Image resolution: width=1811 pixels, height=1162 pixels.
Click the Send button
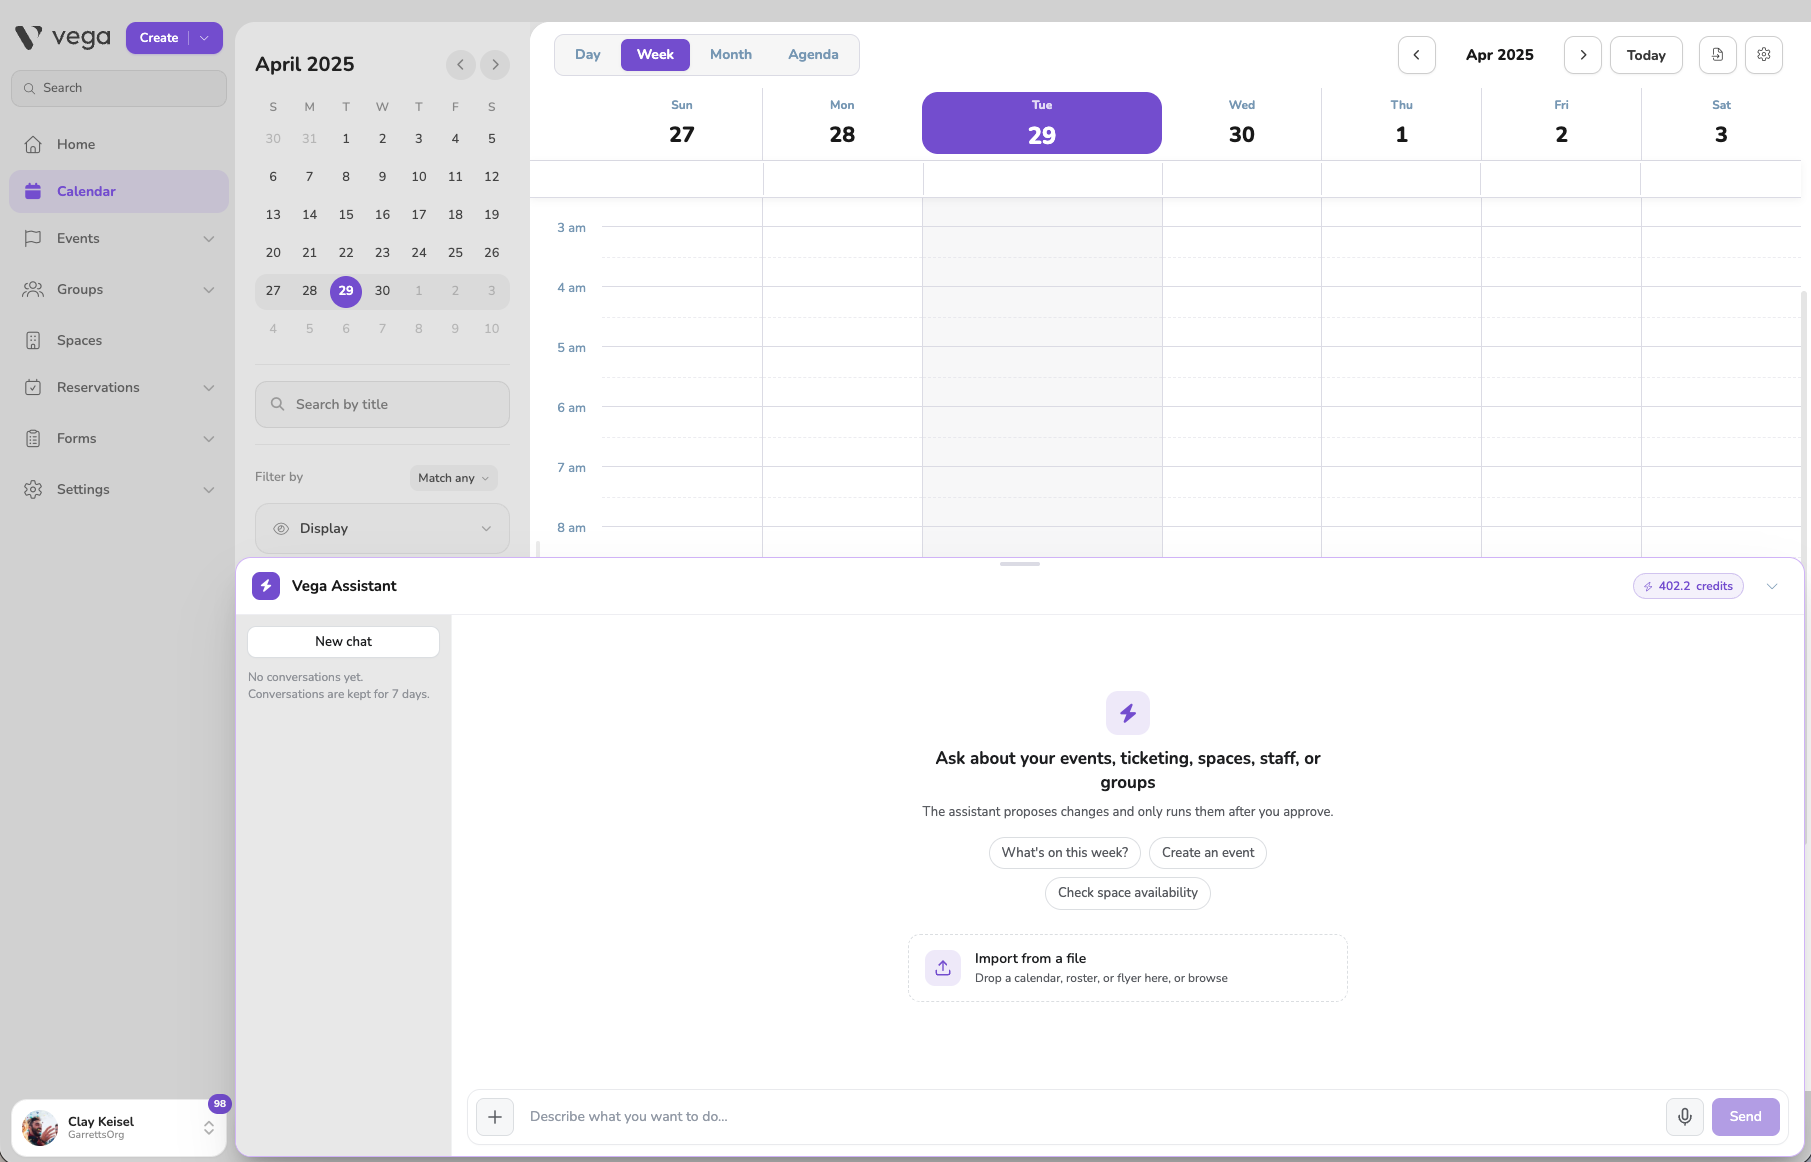1745,1116
